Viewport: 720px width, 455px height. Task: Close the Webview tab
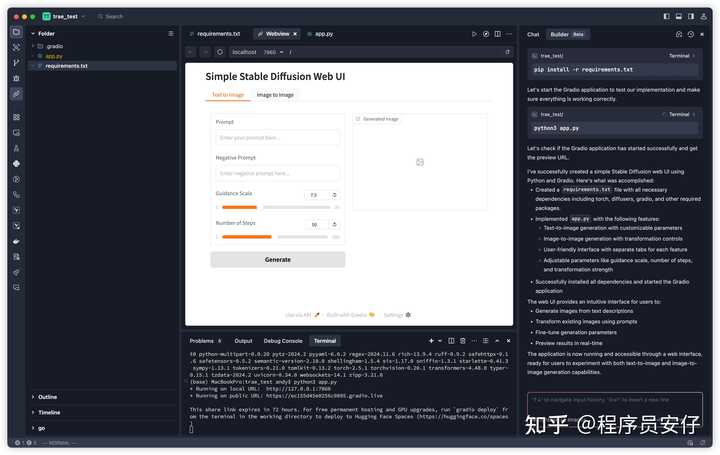point(297,34)
